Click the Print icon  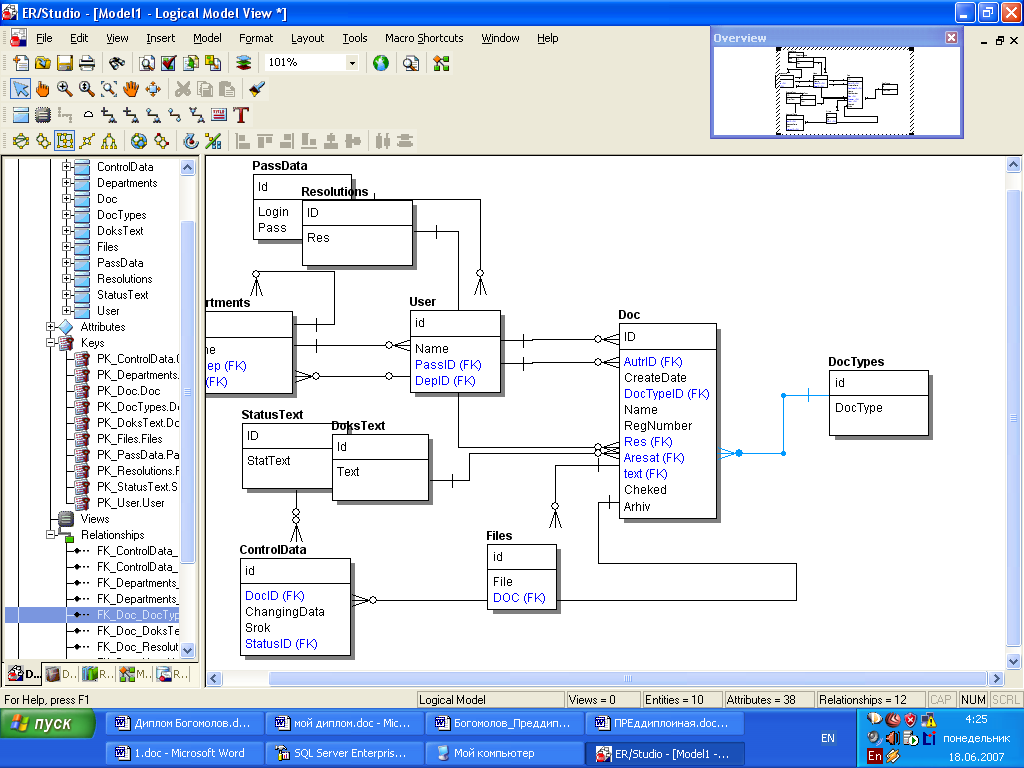[87, 63]
